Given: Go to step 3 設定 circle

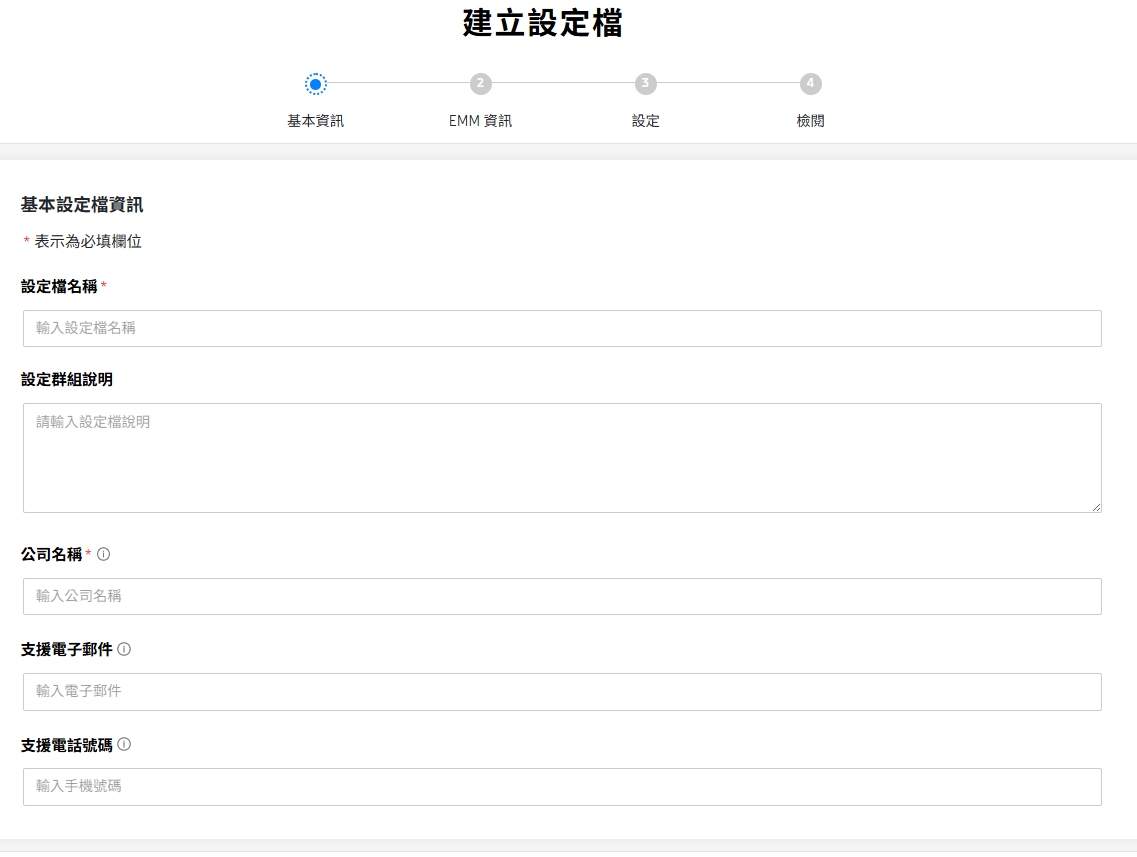Looking at the screenshot, I should (645, 84).
